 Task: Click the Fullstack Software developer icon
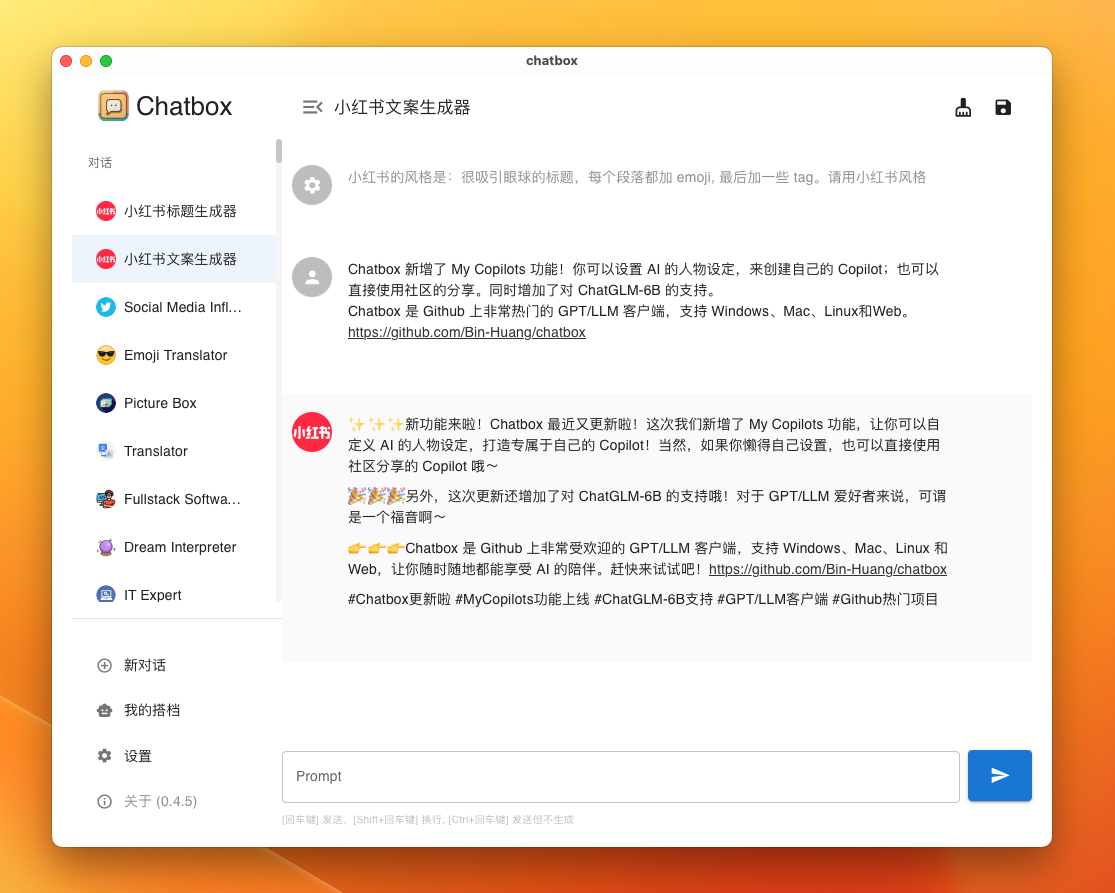point(106,499)
